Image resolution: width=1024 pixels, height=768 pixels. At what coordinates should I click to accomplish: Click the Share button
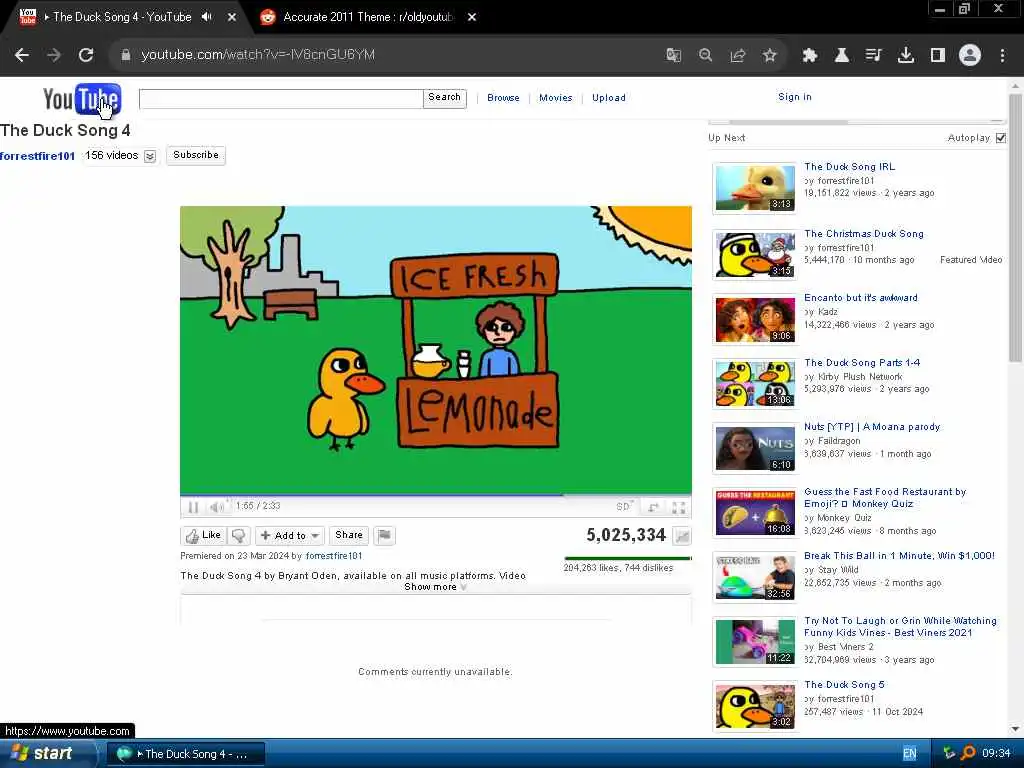click(349, 536)
